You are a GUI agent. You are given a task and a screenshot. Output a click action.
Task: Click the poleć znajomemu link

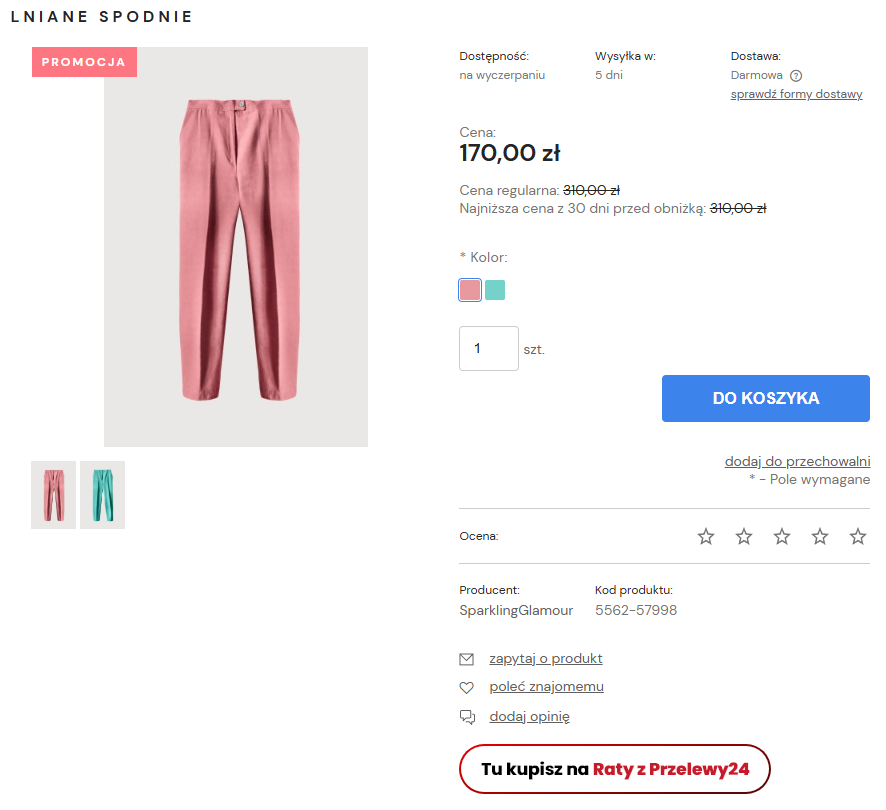pyautogui.click(x=546, y=687)
